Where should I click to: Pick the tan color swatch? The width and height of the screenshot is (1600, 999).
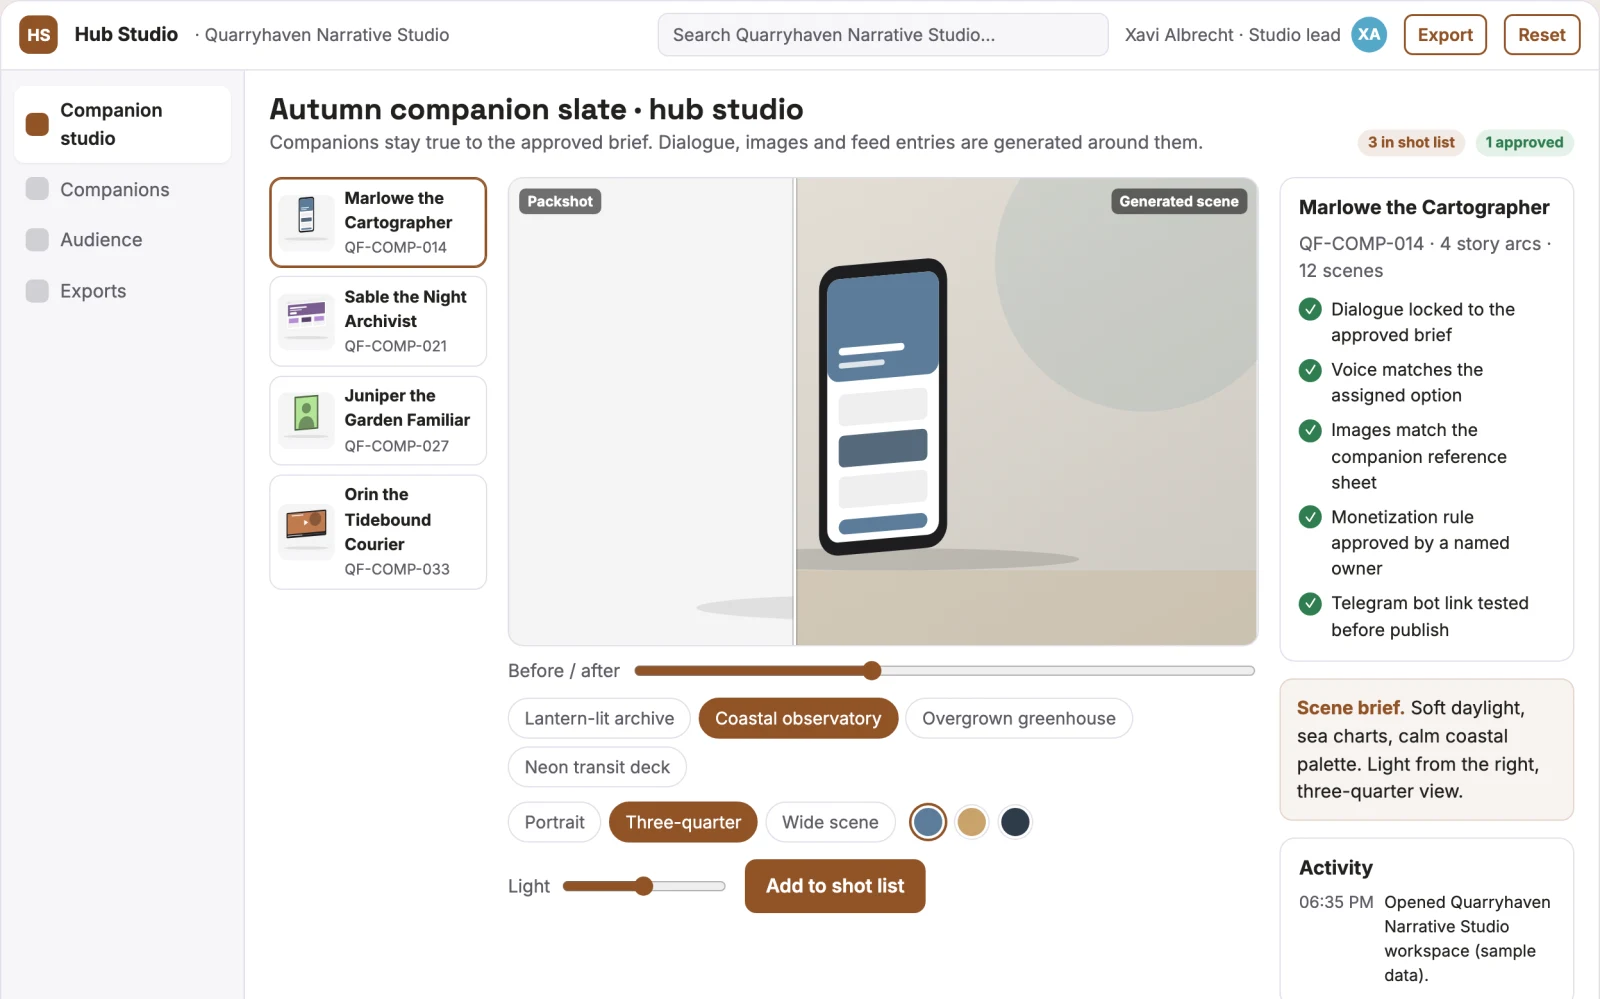click(x=971, y=822)
